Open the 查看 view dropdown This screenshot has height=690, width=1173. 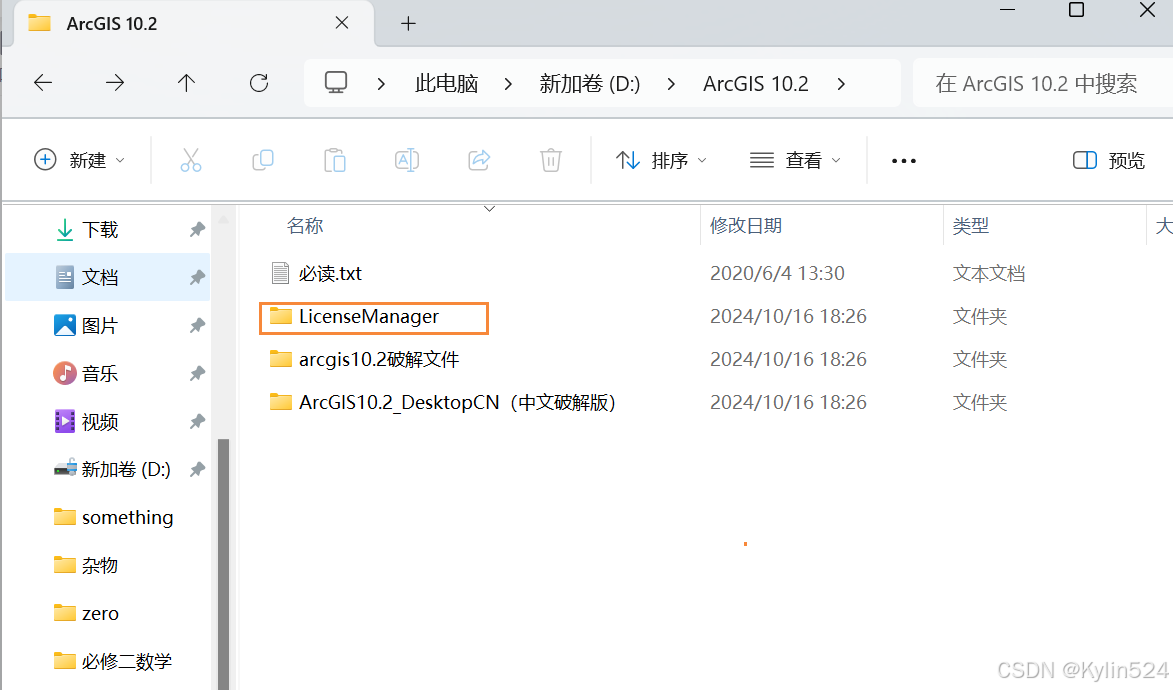pyautogui.click(x=795, y=160)
